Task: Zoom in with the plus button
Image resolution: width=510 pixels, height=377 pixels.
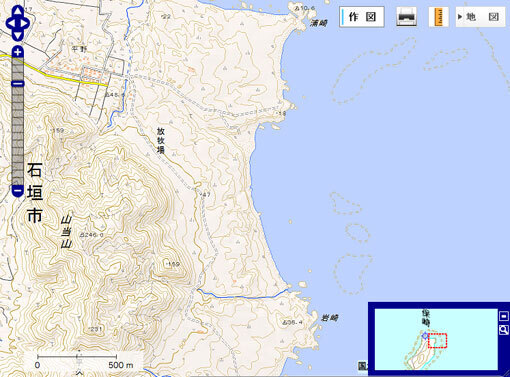Action: point(18,52)
